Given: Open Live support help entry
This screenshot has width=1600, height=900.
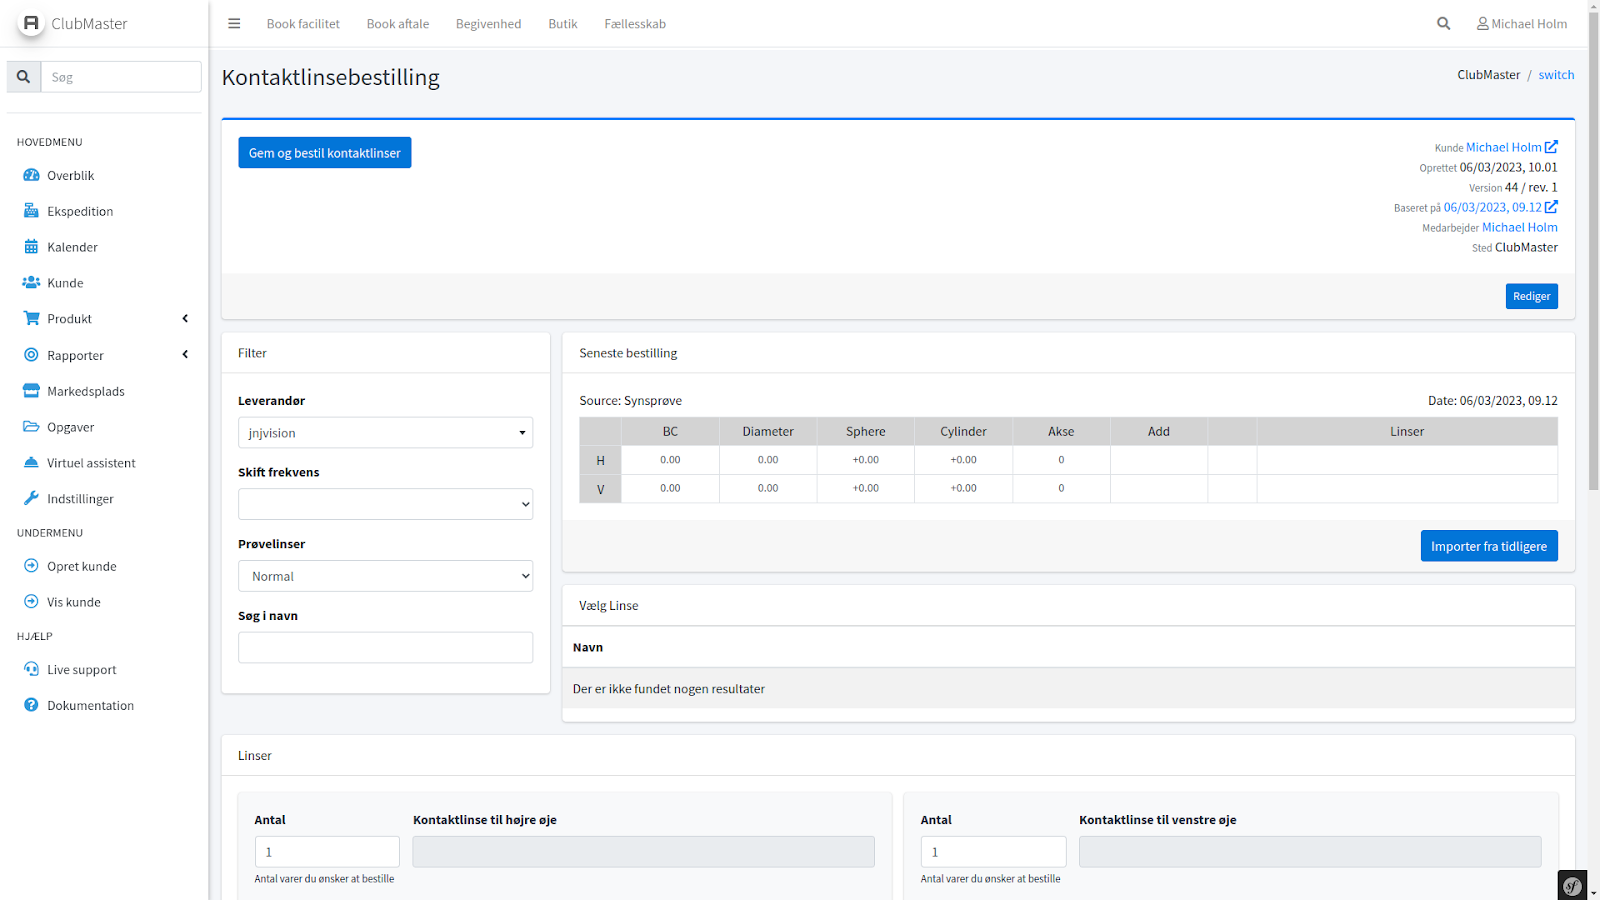Looking at the screenshot, I should [81, 670].
